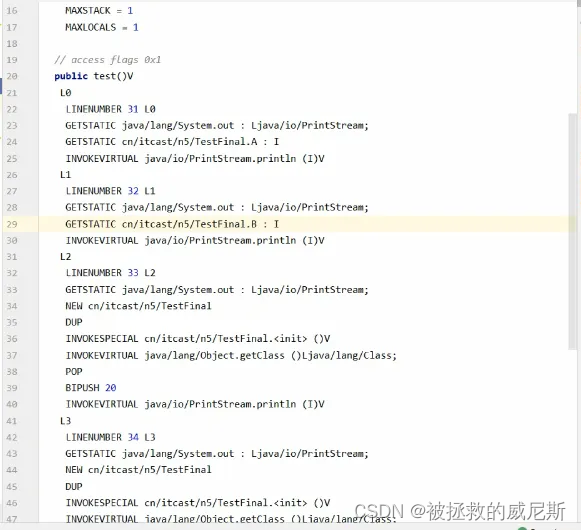Click INVOKEVIRTUAL println on line 25
Image resolution: width=581 pixels, height=530 pixels.
[x=195, y=158]
